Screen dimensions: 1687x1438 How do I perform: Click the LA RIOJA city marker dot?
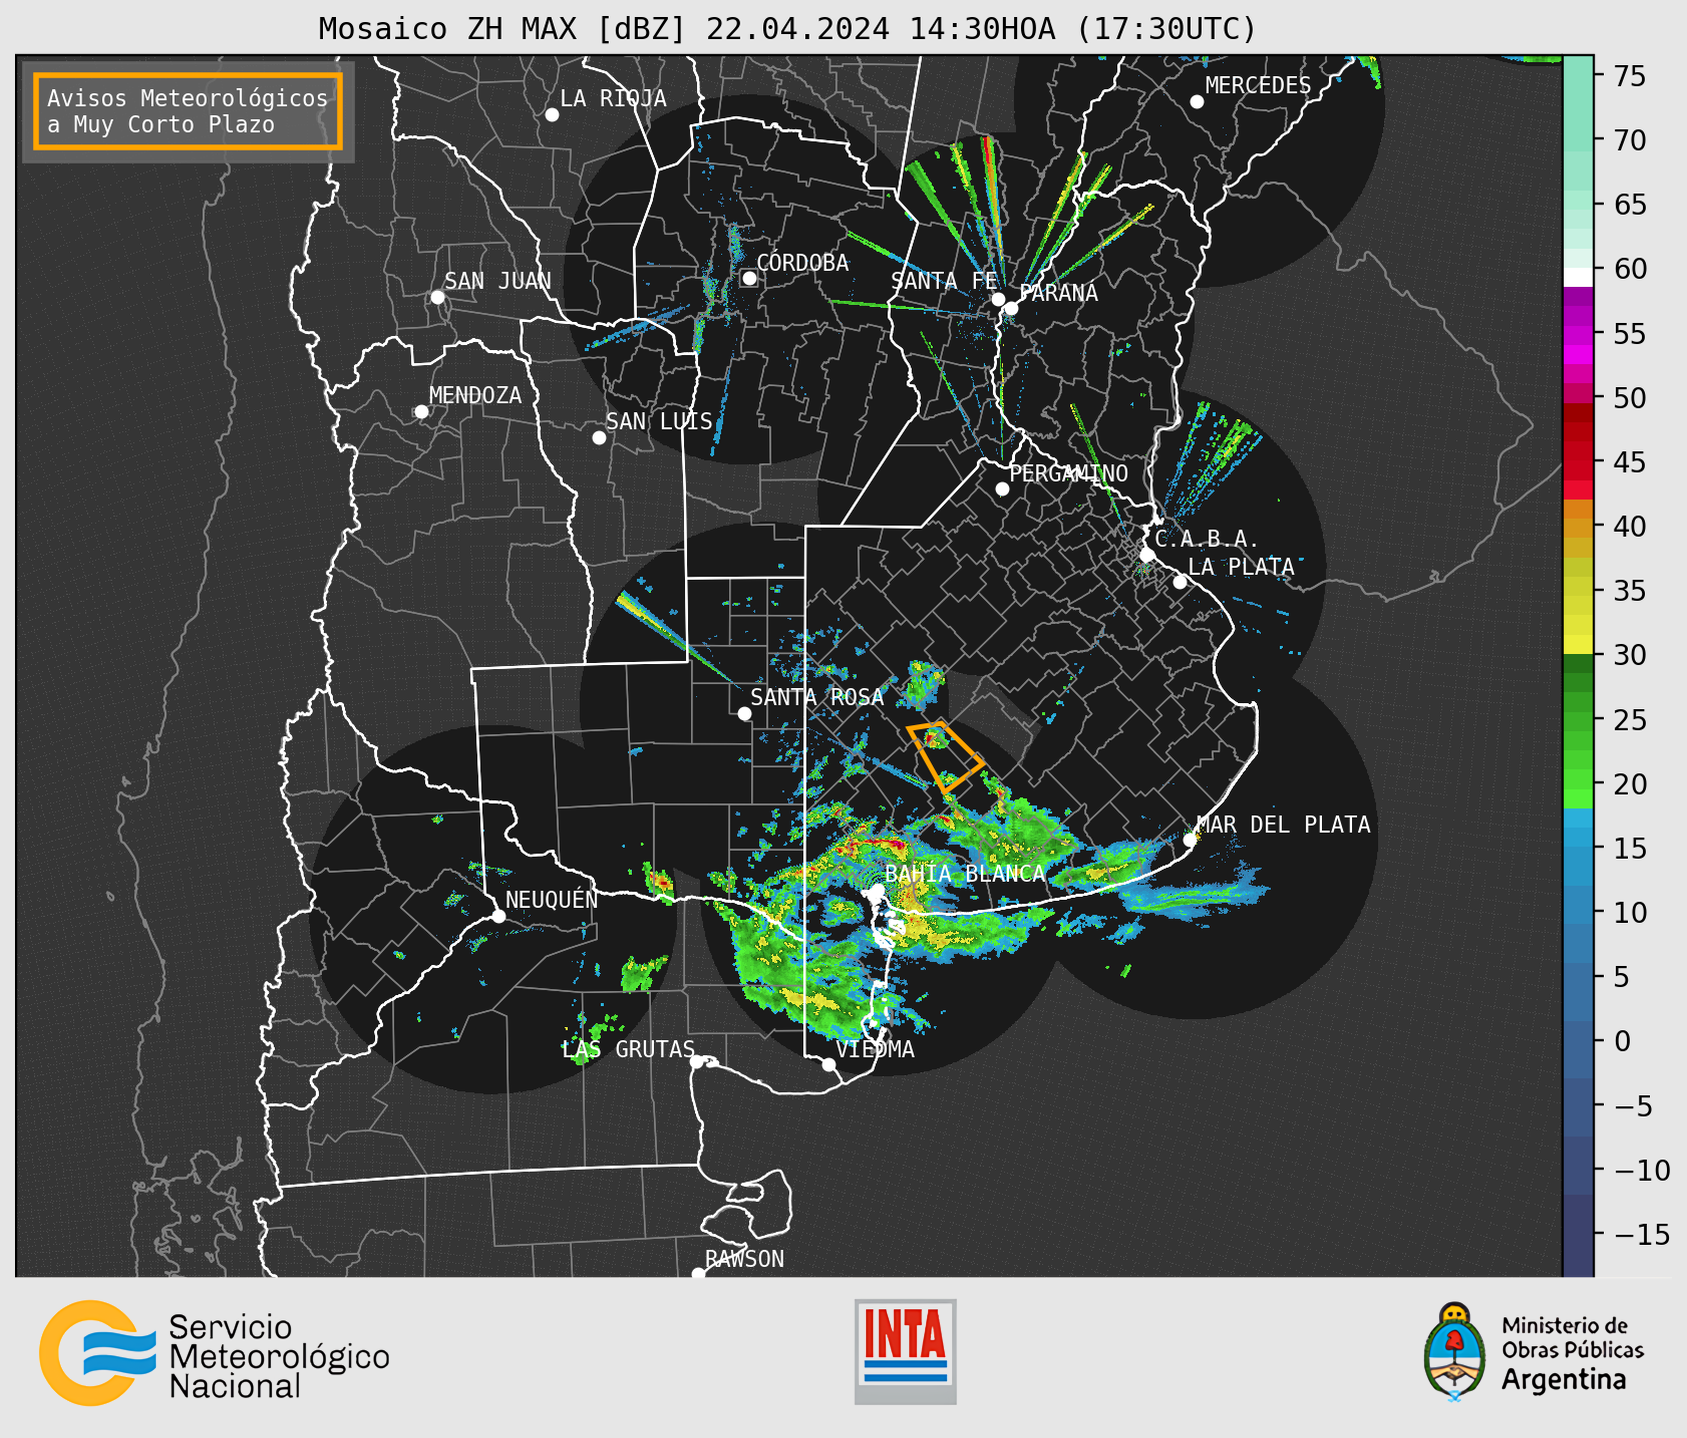552,115
